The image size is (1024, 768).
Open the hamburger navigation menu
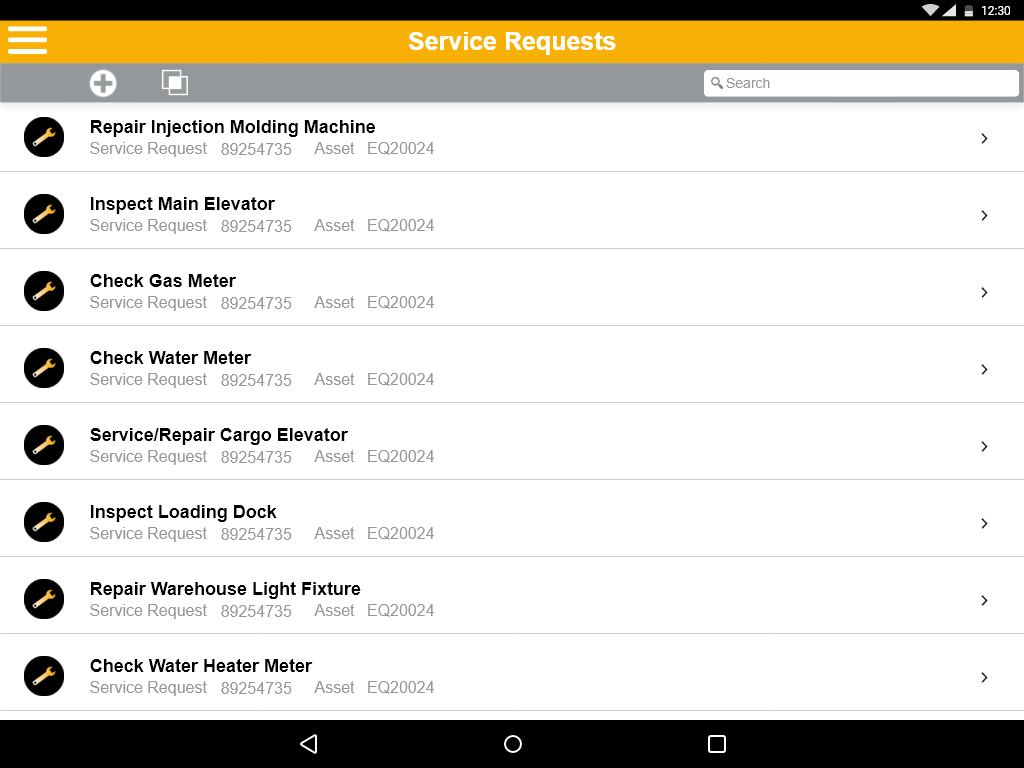tap(28, 40)
